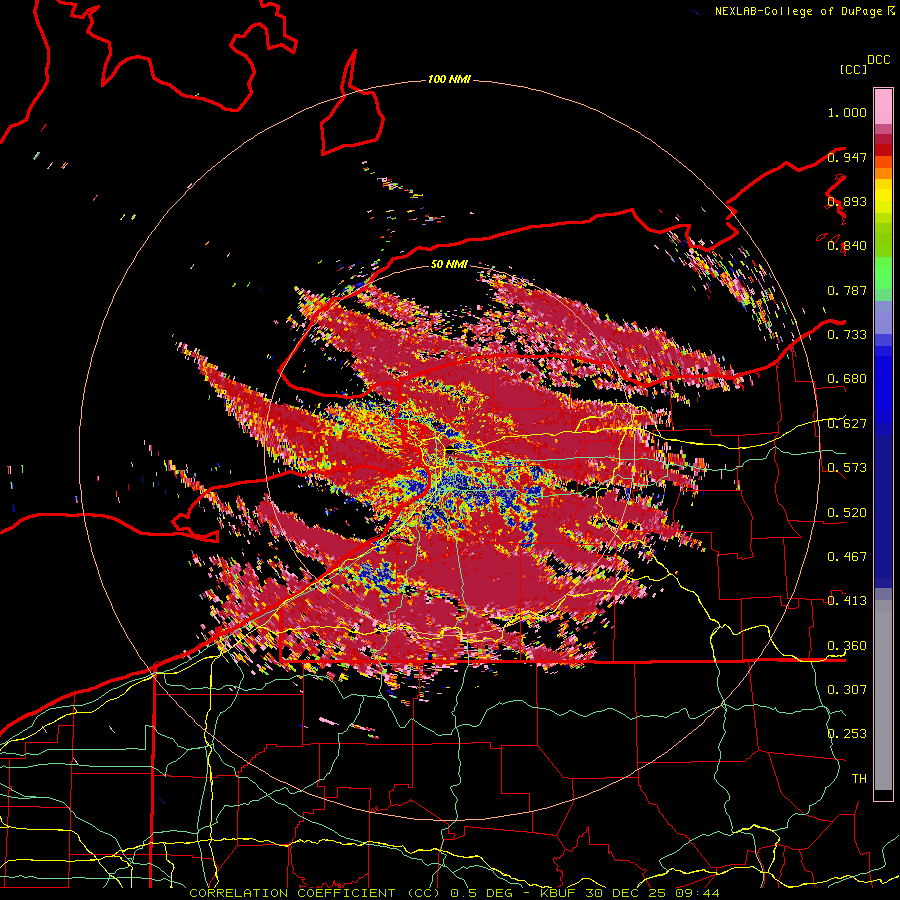Click the 0.840 scale value
Screen dimensions: 900x900
coord(847,246)
